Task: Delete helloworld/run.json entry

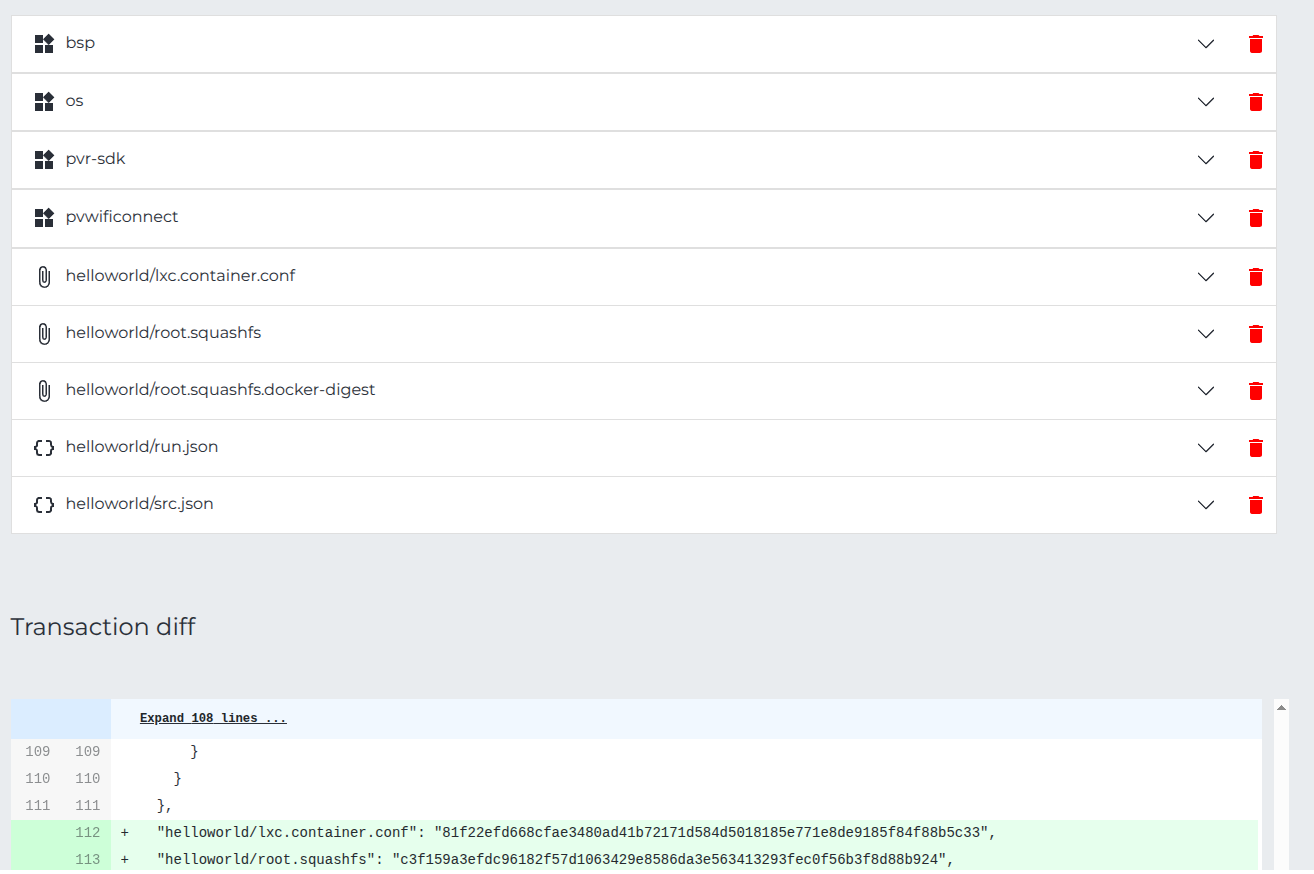Action: coord(1256,448)
